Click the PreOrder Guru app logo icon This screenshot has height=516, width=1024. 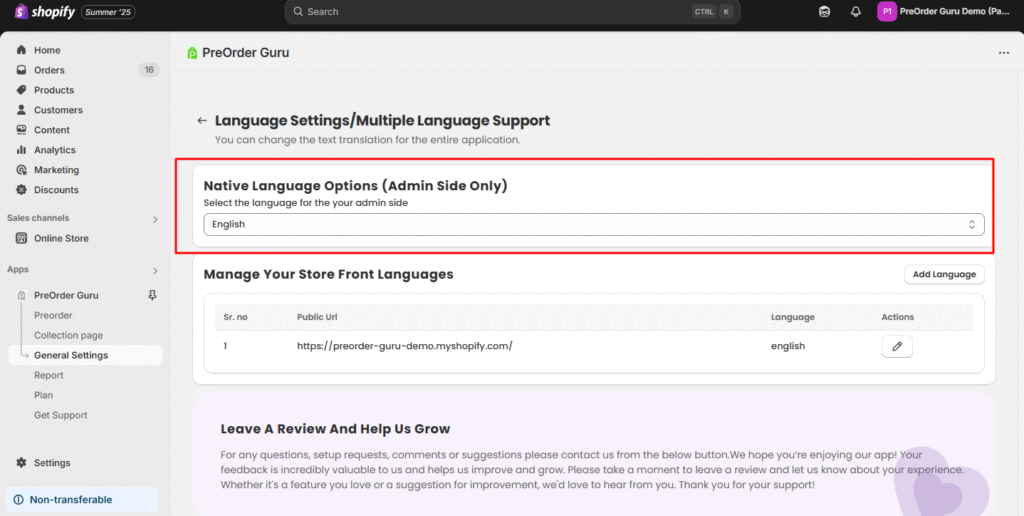(x=193, y=53)
